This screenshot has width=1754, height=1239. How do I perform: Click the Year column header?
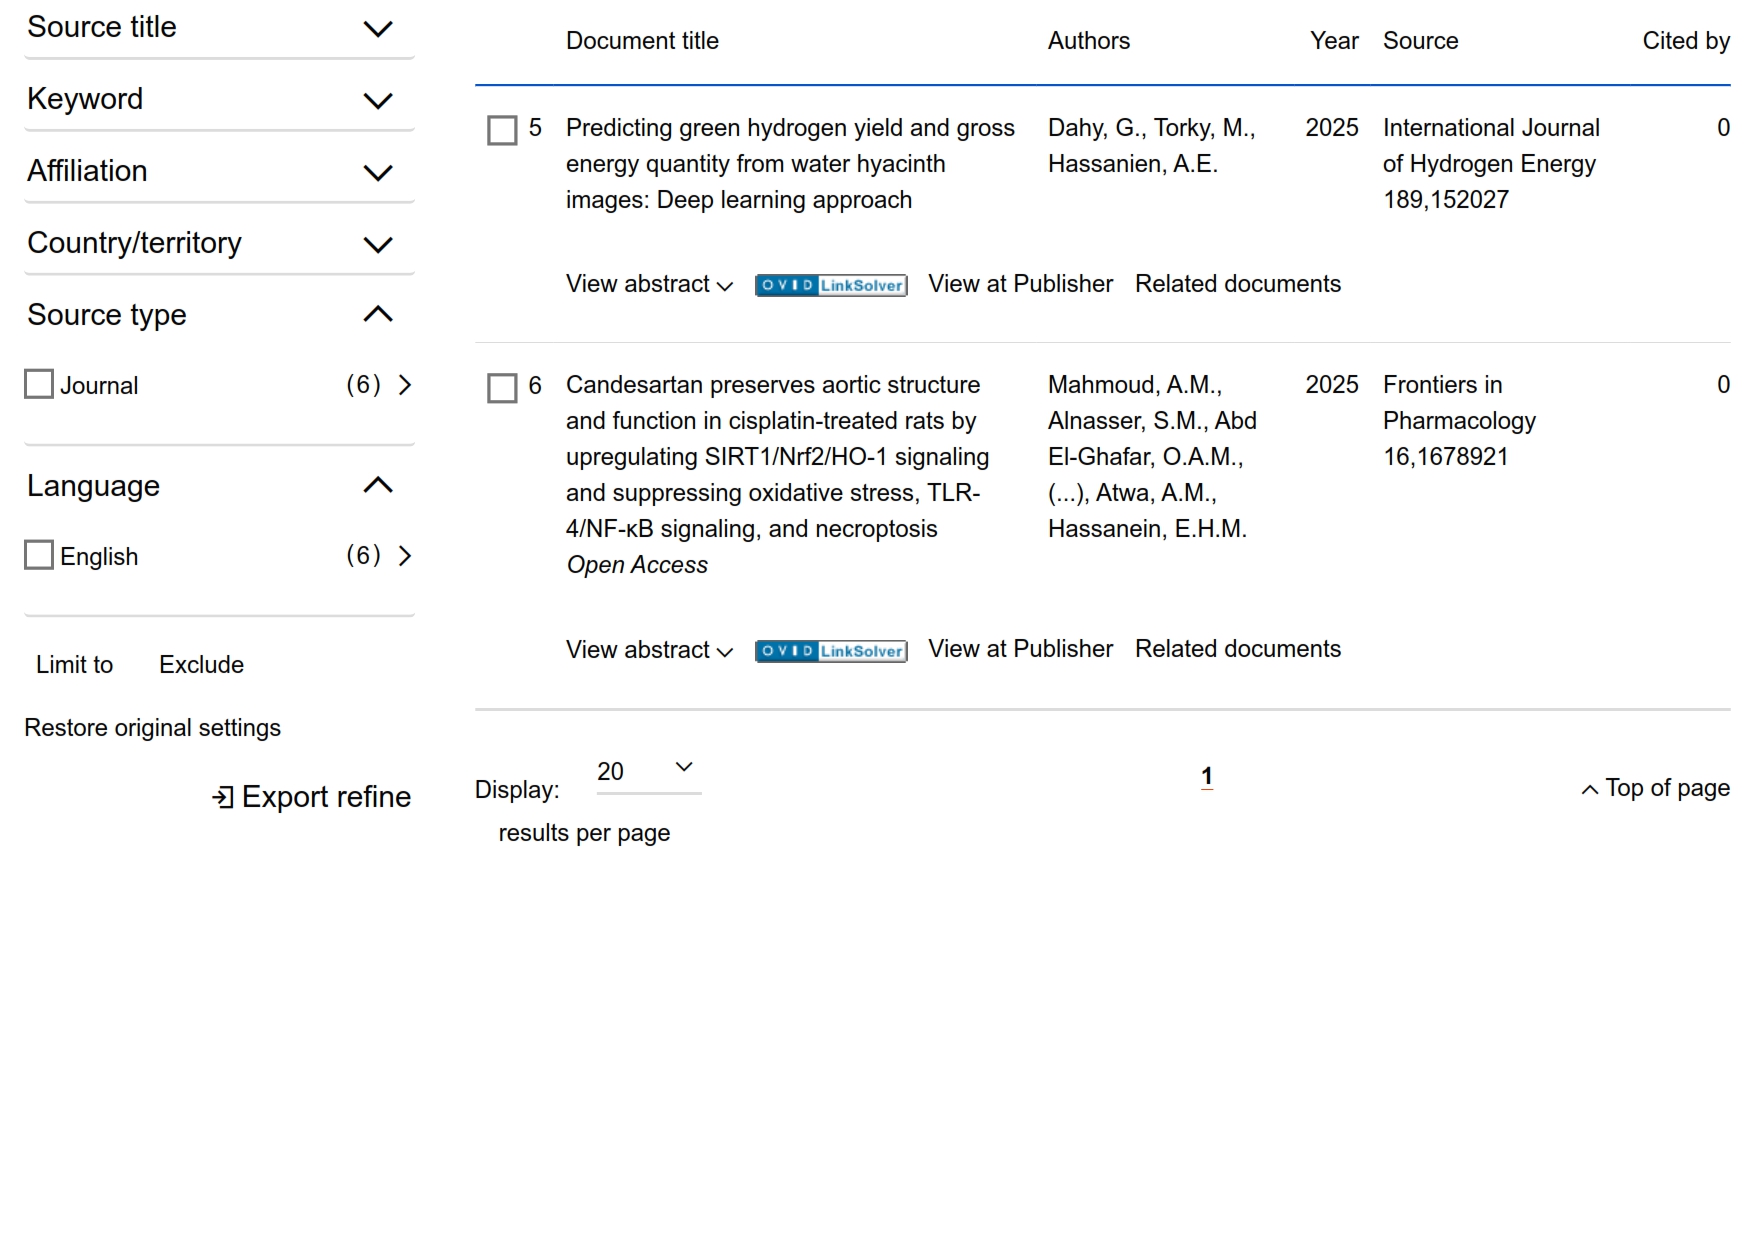coord(1333,41)
